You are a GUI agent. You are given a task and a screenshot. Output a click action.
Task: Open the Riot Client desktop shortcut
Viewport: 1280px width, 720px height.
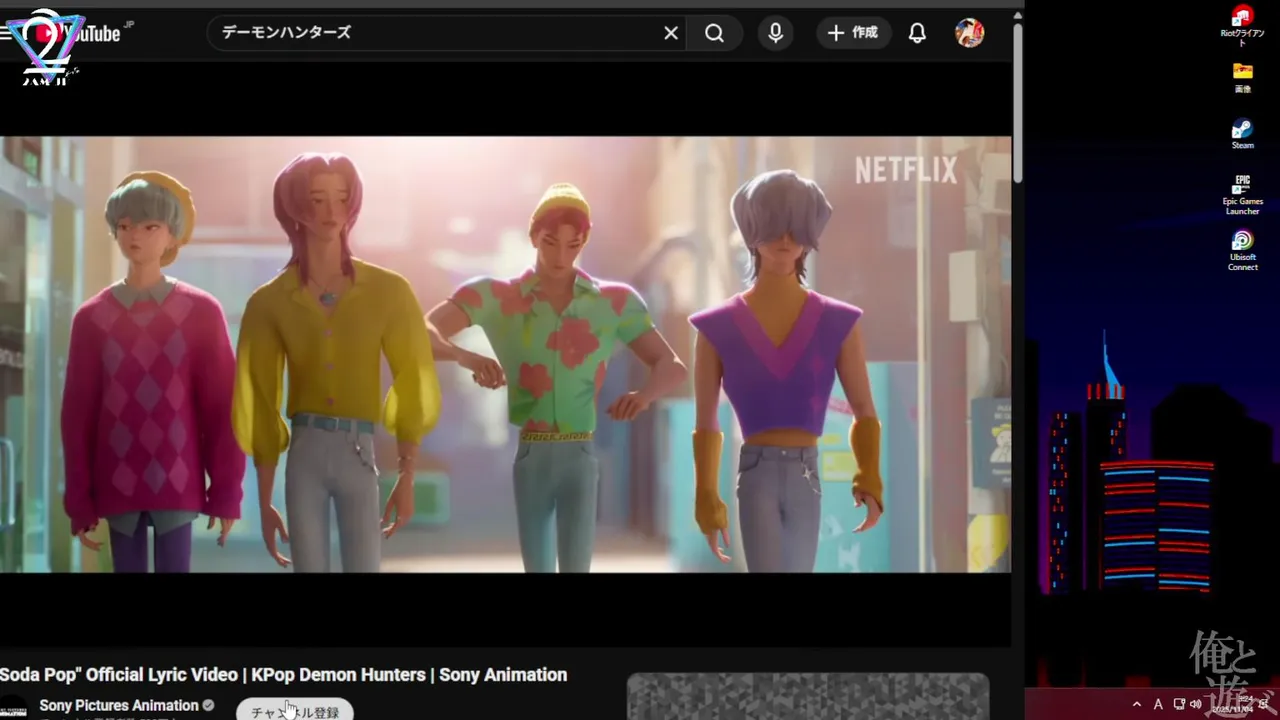1242,26
